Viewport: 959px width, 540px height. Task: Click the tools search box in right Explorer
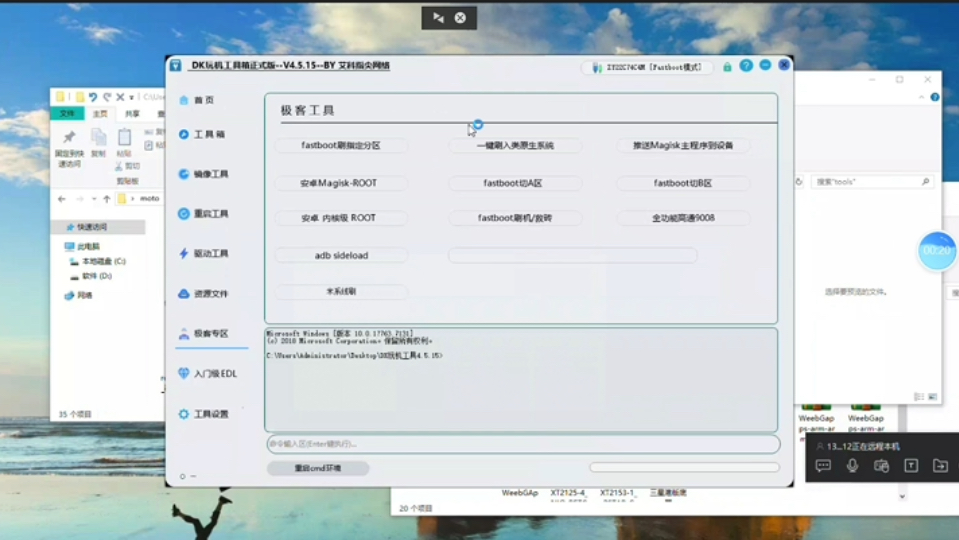(871, 182)
